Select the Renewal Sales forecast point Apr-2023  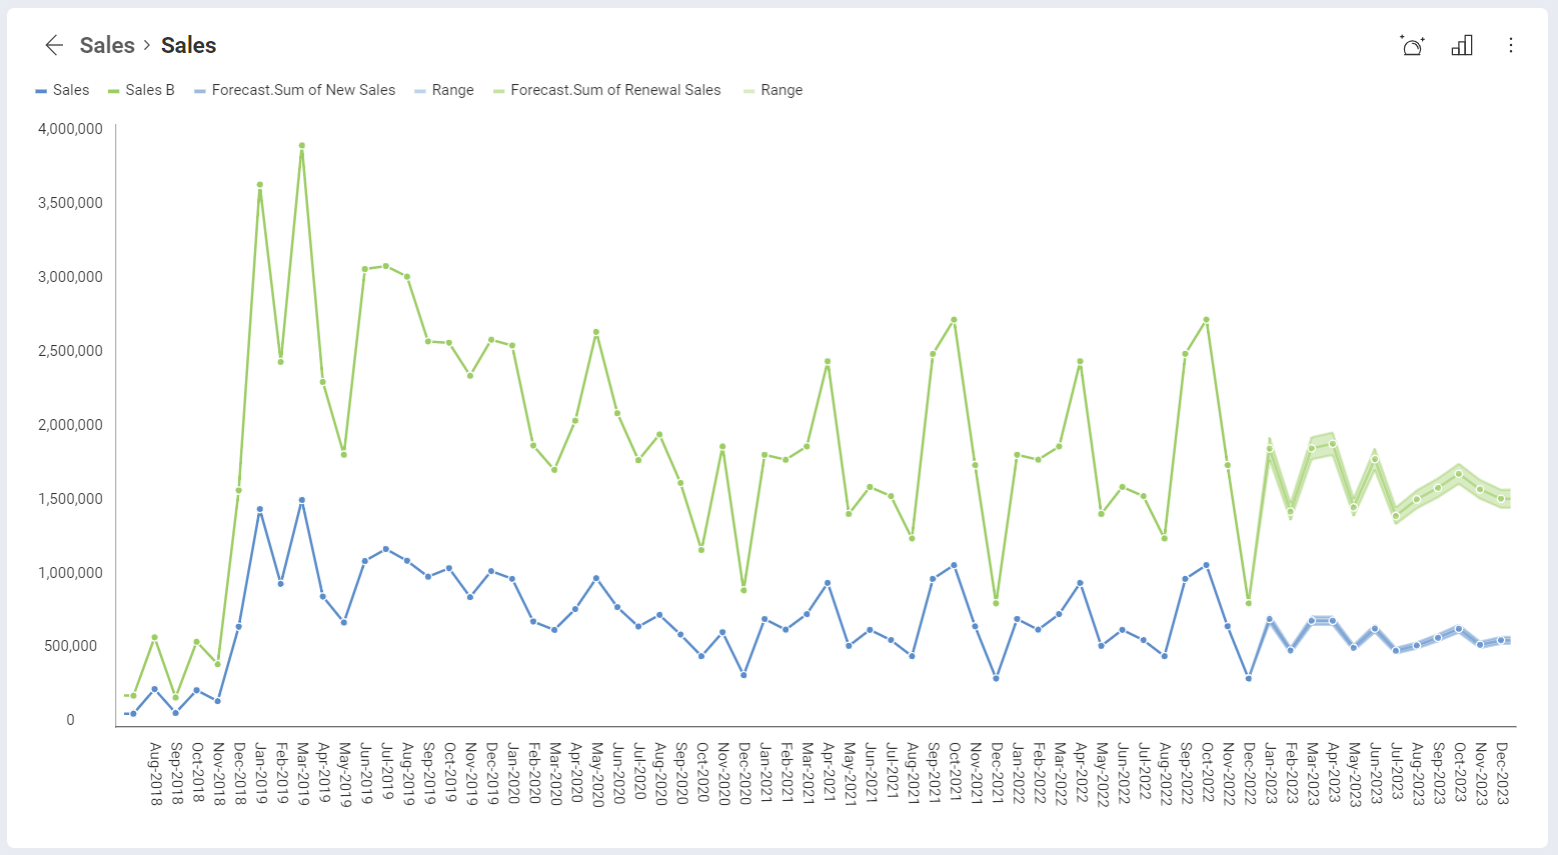[1333, 444]
